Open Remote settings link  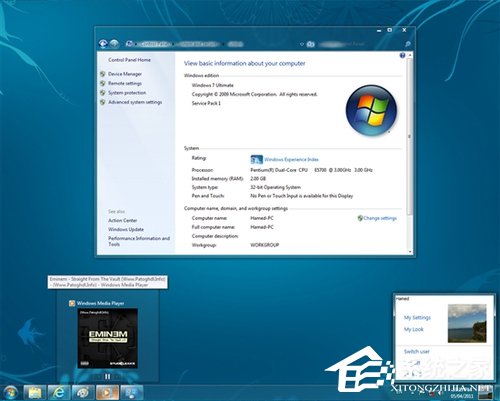125,83
